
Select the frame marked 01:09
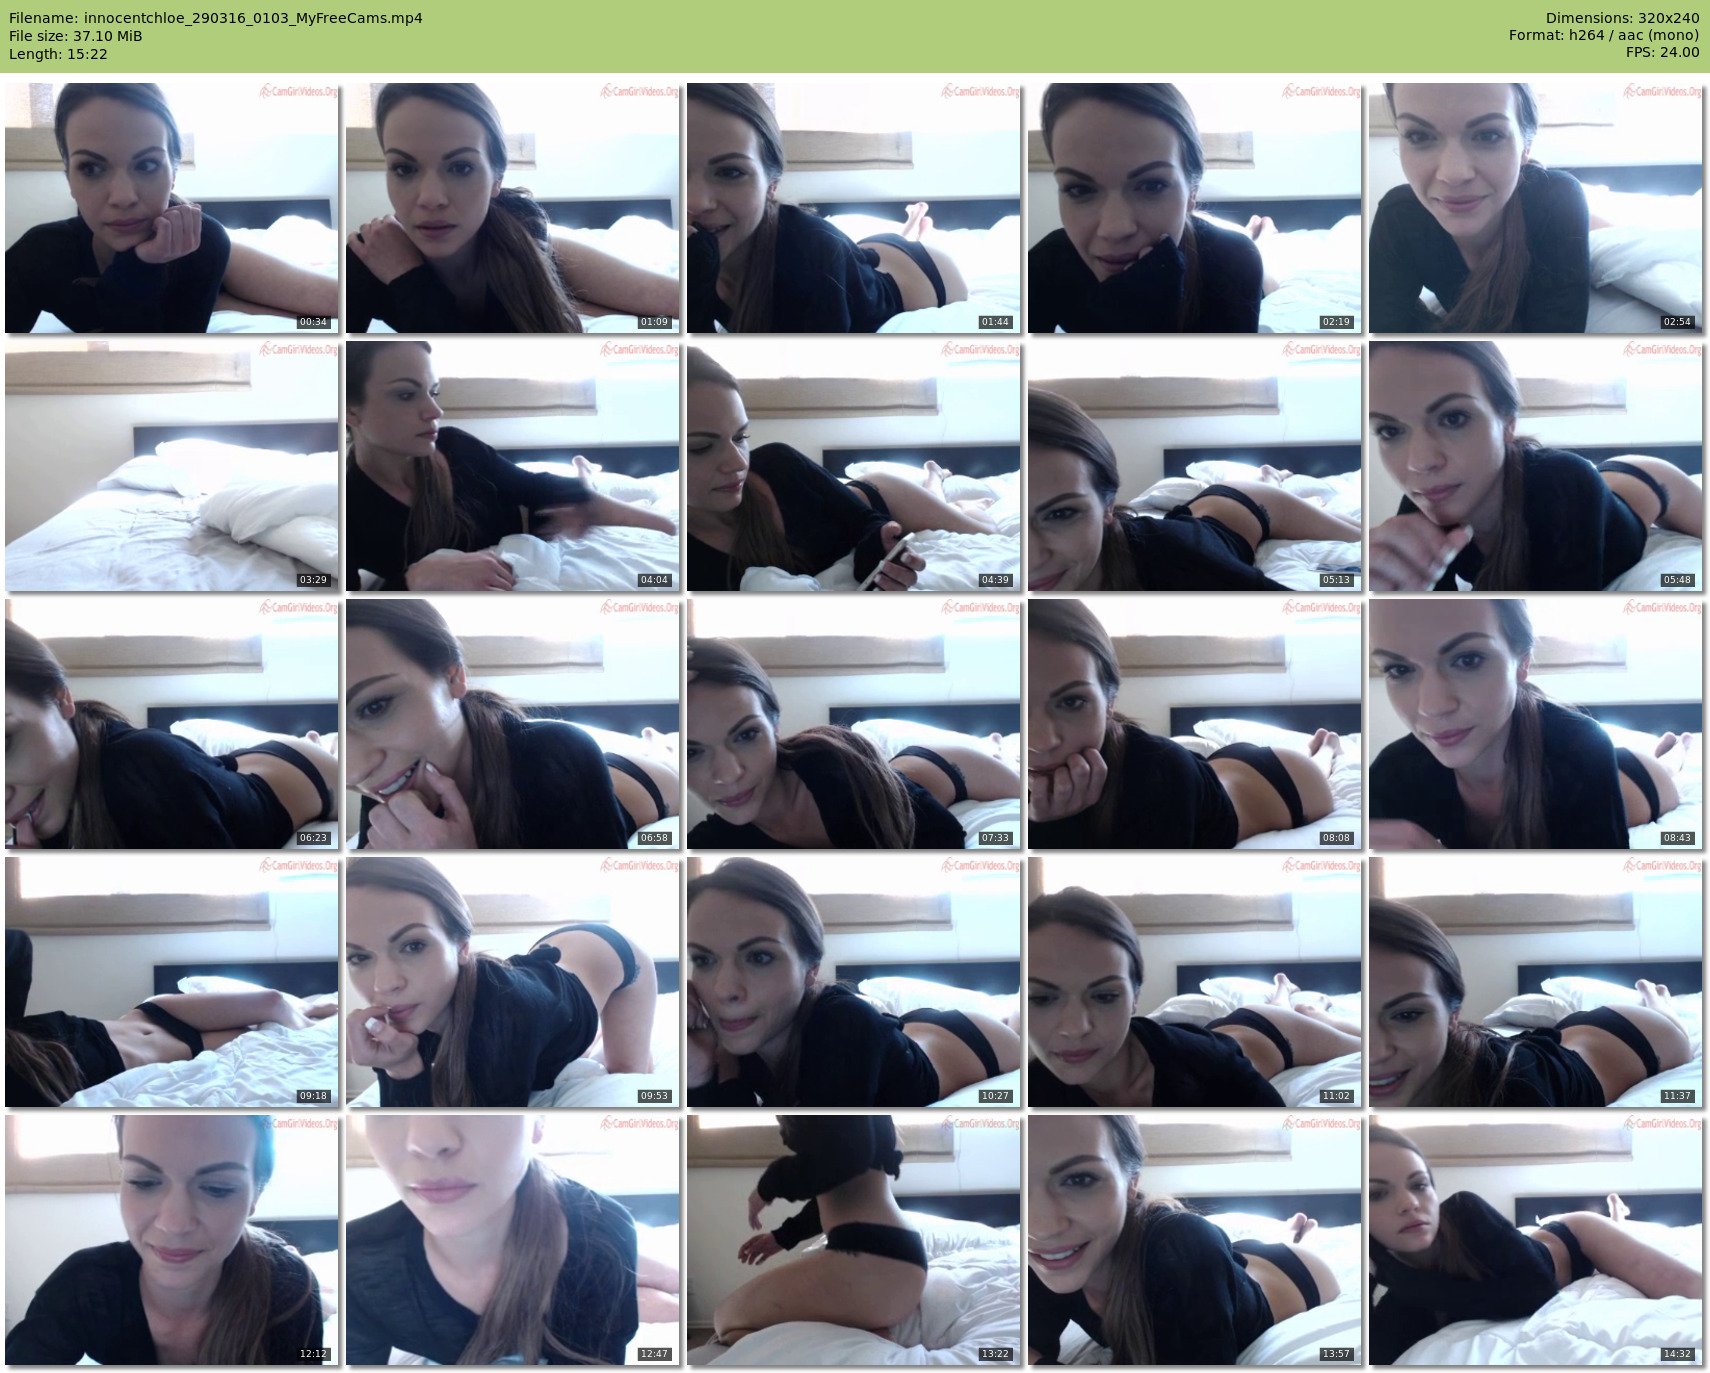[512, 208]
